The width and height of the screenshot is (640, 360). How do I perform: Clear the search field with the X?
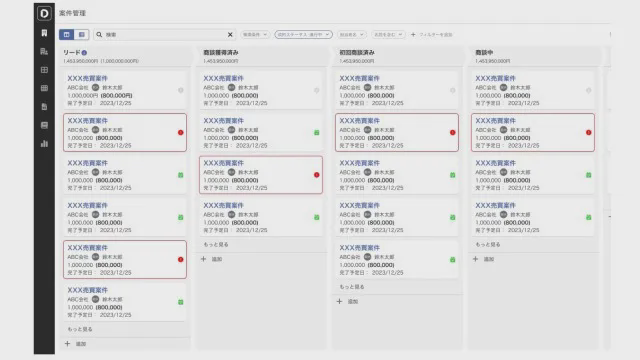pos(230,35)
